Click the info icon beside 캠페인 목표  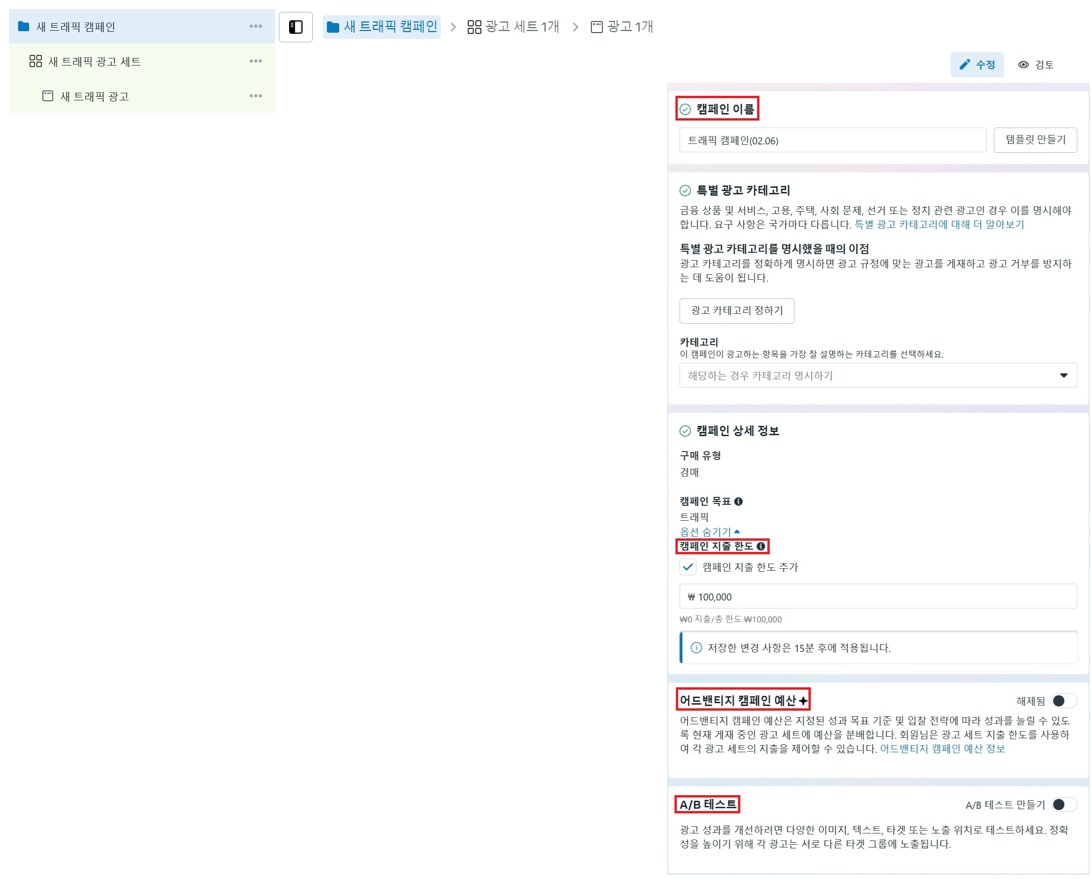[738, 501]
